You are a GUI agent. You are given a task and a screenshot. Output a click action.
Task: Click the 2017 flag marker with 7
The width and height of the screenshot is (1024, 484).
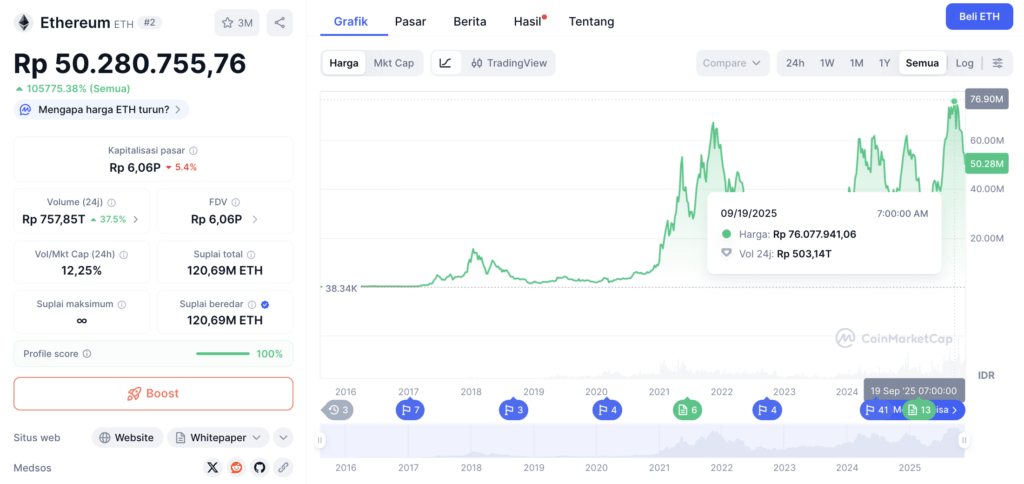pos(411,410)
